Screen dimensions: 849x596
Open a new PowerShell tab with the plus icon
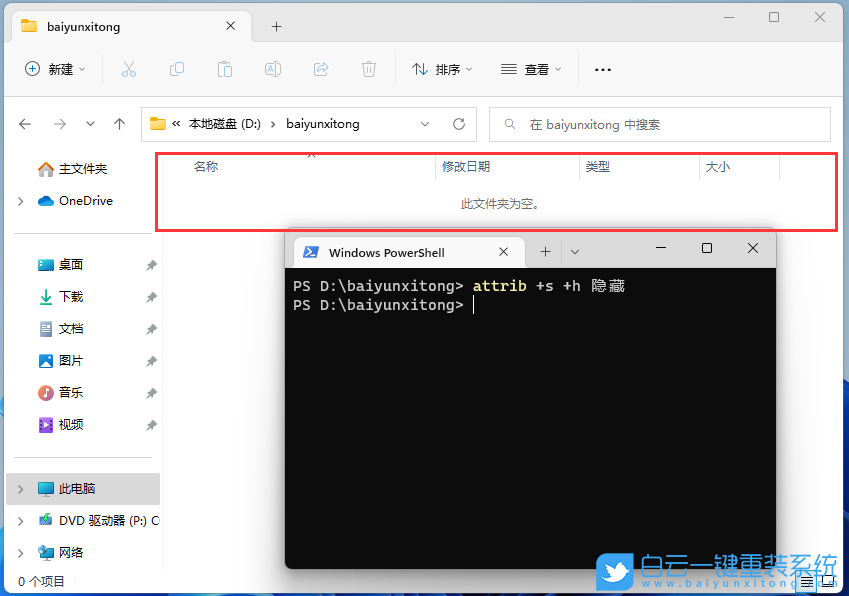[x=544, y=252]
